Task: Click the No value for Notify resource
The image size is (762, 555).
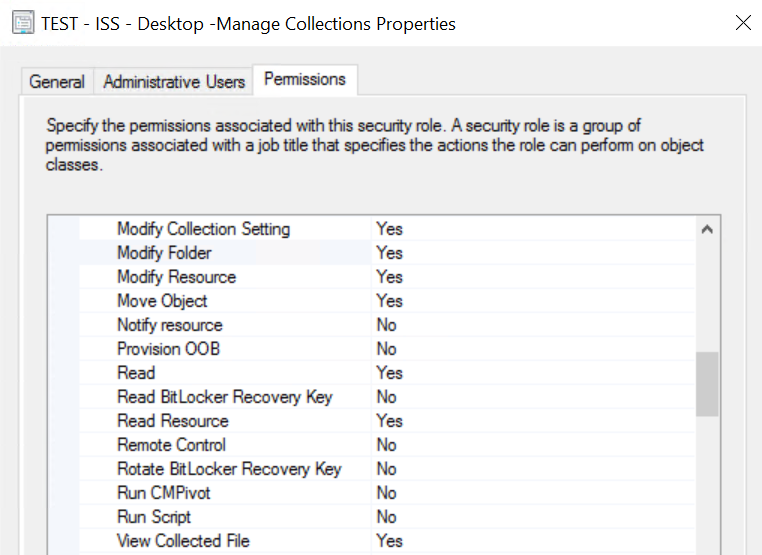Action: 387,325
